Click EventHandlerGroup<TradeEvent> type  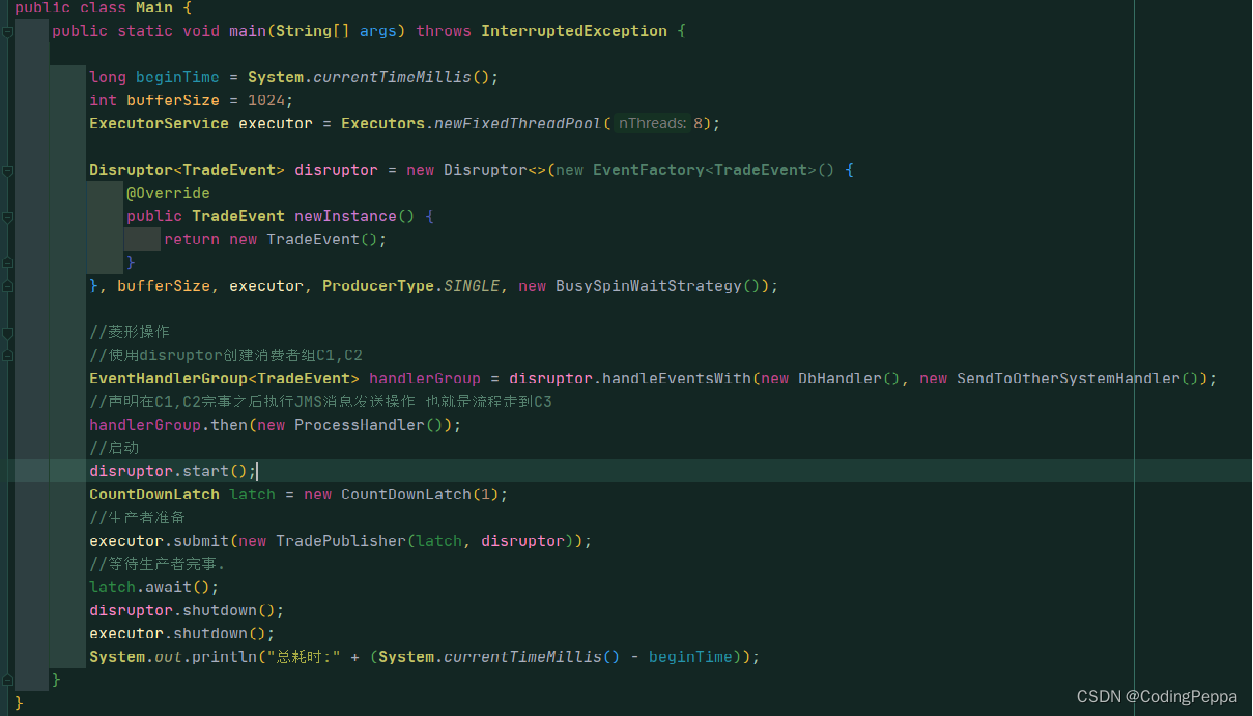click(224, 378)
